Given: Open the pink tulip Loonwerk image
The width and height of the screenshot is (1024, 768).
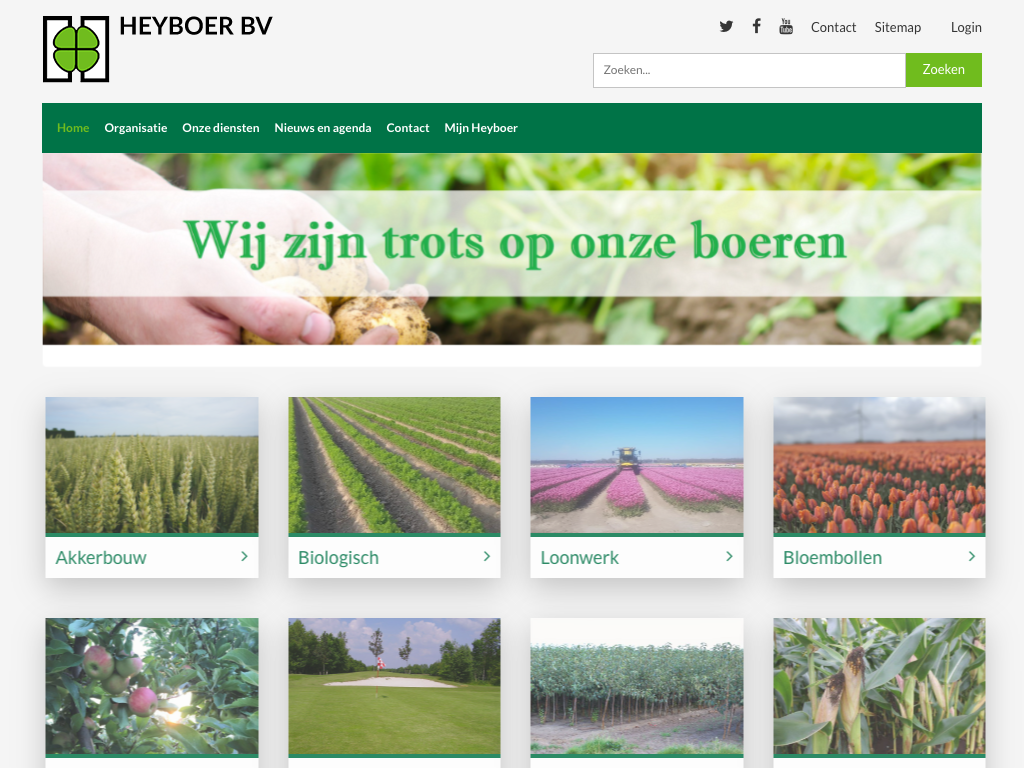Looking at the screenshot, I should (636, 465).
